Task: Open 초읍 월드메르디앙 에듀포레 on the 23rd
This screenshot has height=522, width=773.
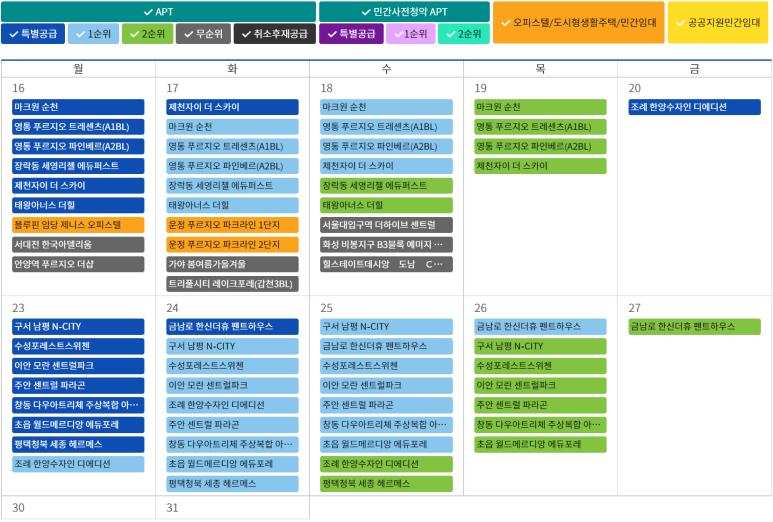Action: pos(78,425)
